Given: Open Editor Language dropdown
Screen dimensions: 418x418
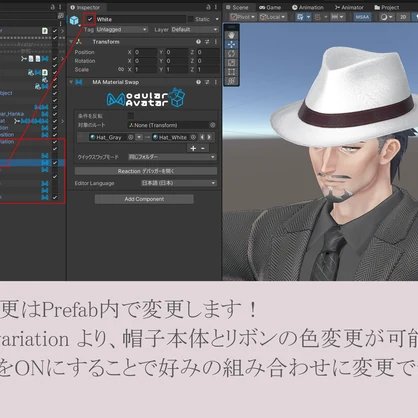Looking at the screenshot, I should pyautogui.click(x=179, y=183).
